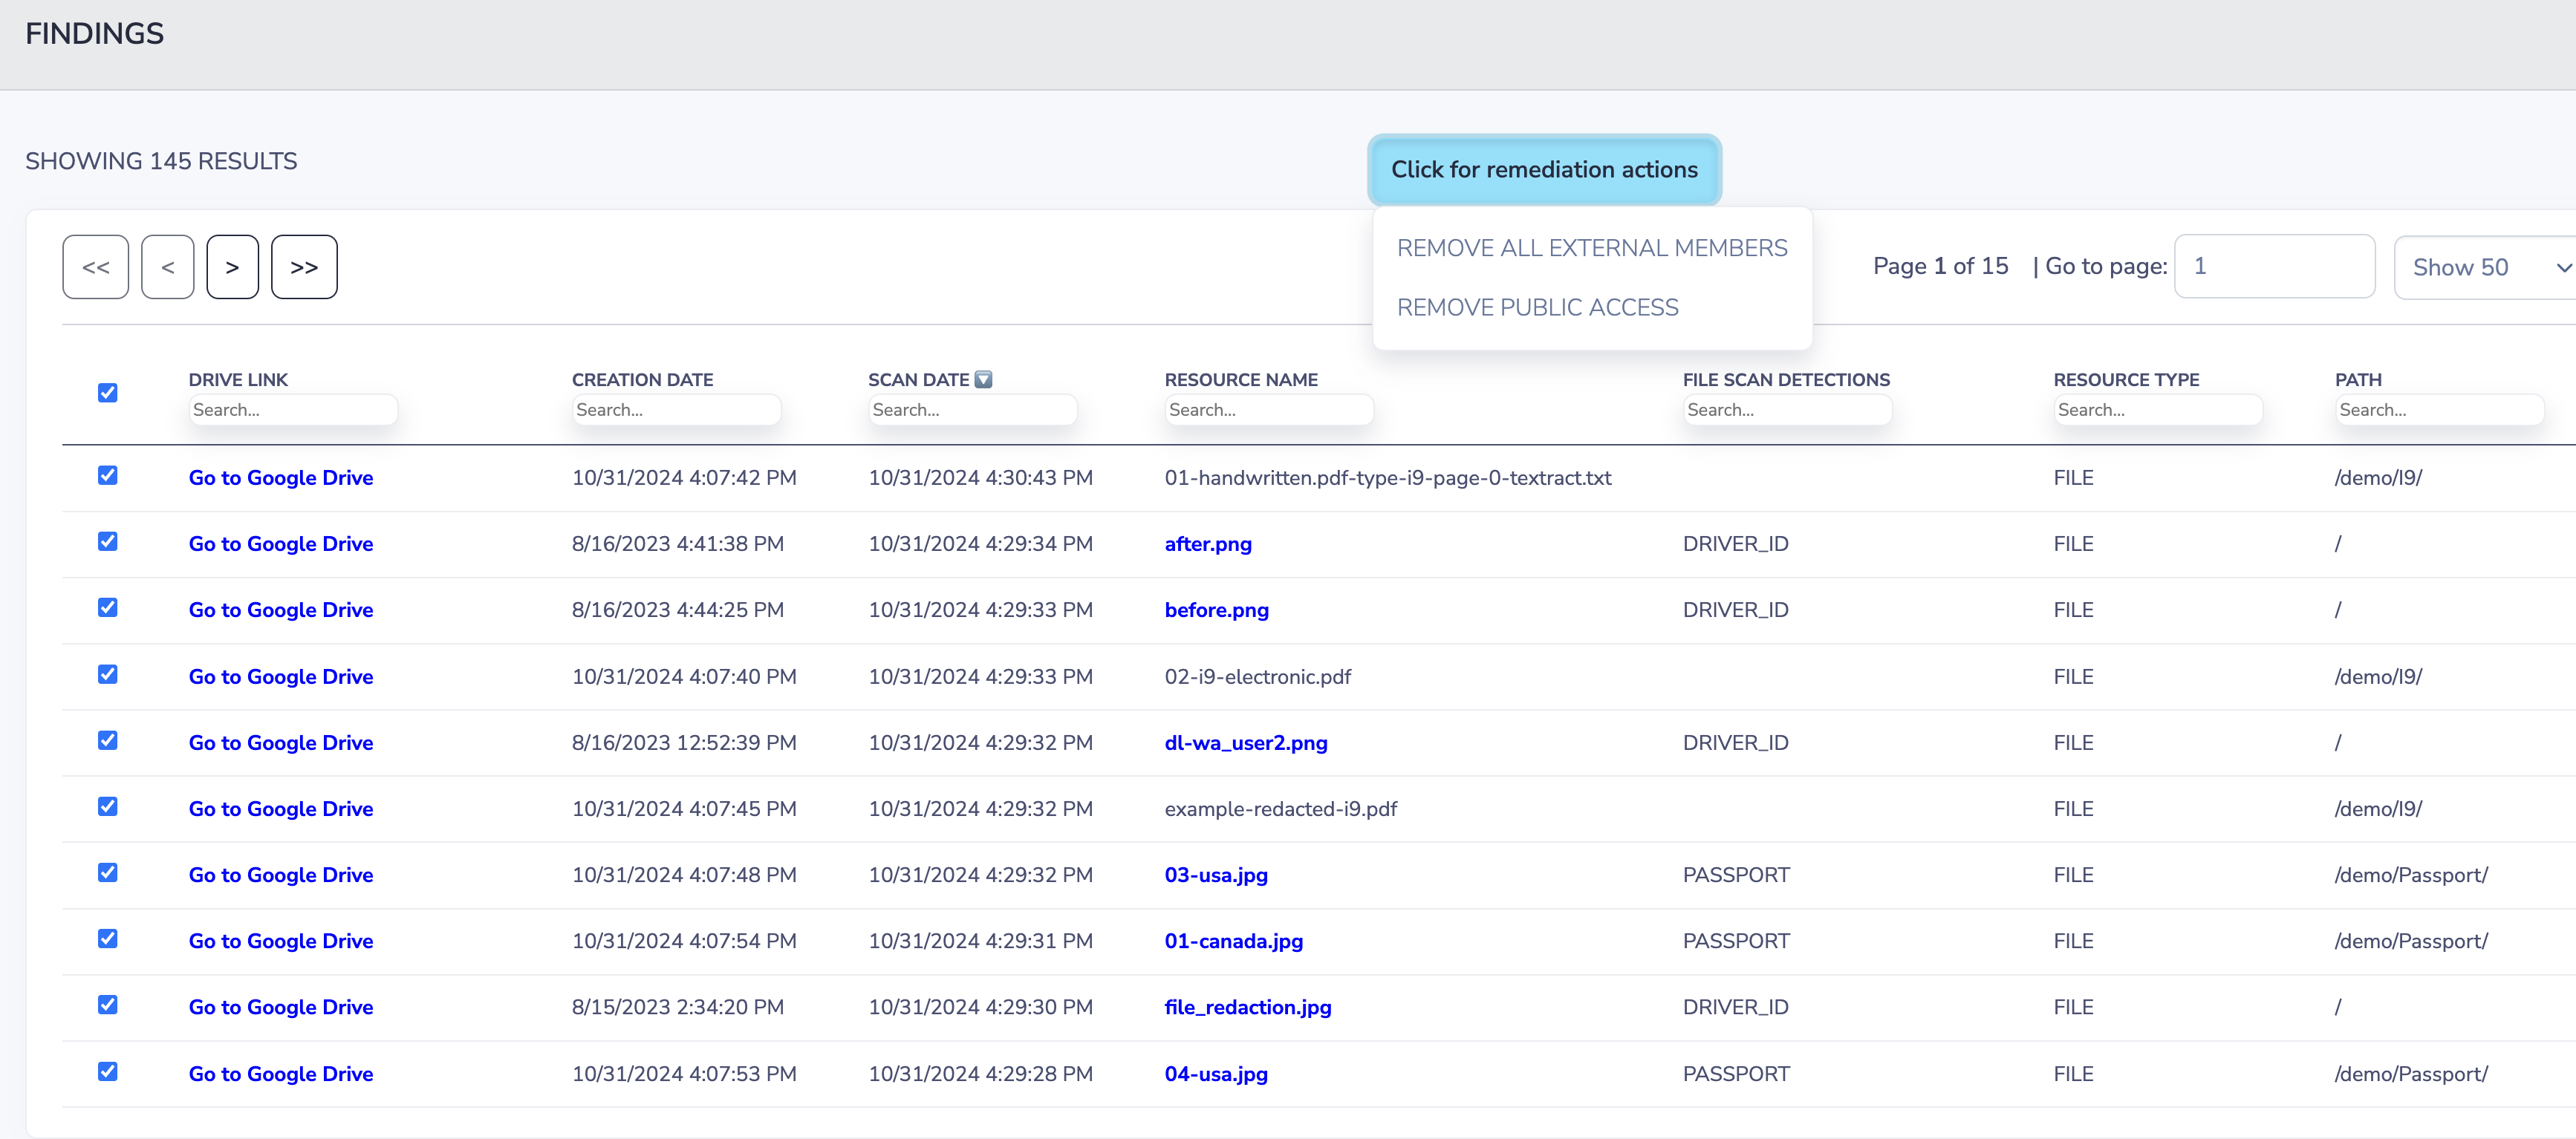Uncheck the after.png row checkbox

(x=108, y=542)
